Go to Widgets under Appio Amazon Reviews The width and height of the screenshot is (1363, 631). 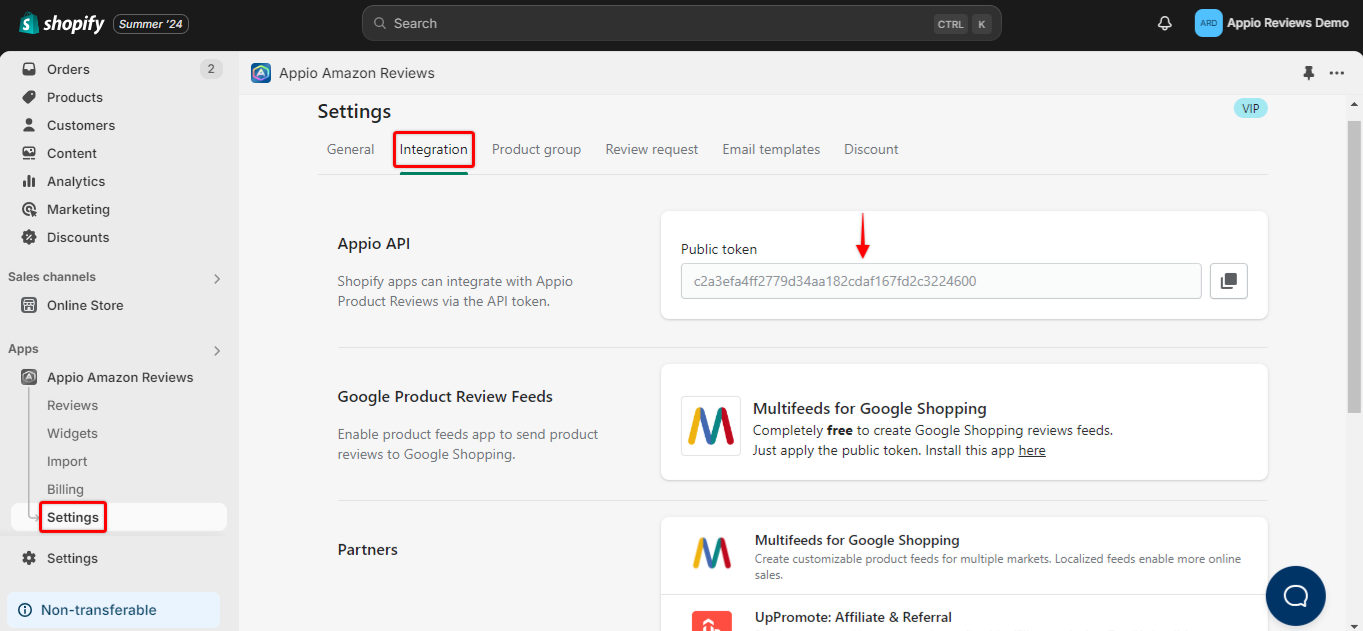pos(72,433)
